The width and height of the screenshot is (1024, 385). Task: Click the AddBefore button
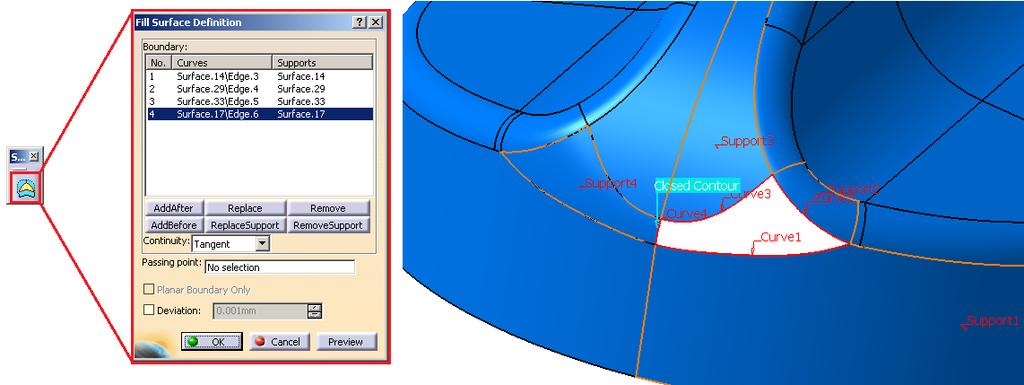(174, 225)
